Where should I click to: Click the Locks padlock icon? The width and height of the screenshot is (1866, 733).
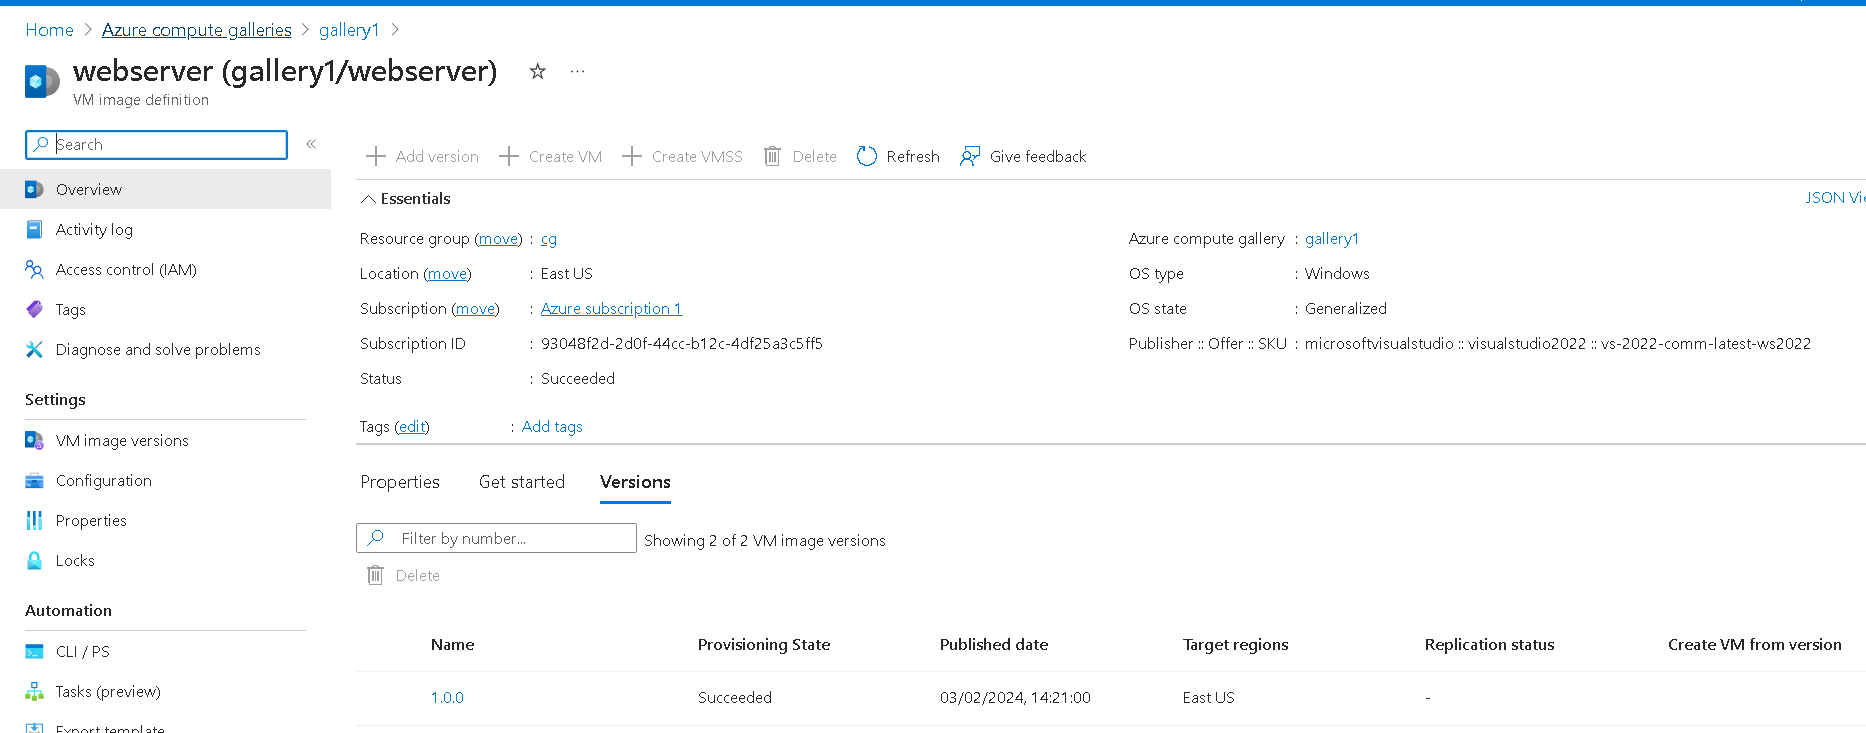pyautogui.click(x=34, y=560)
